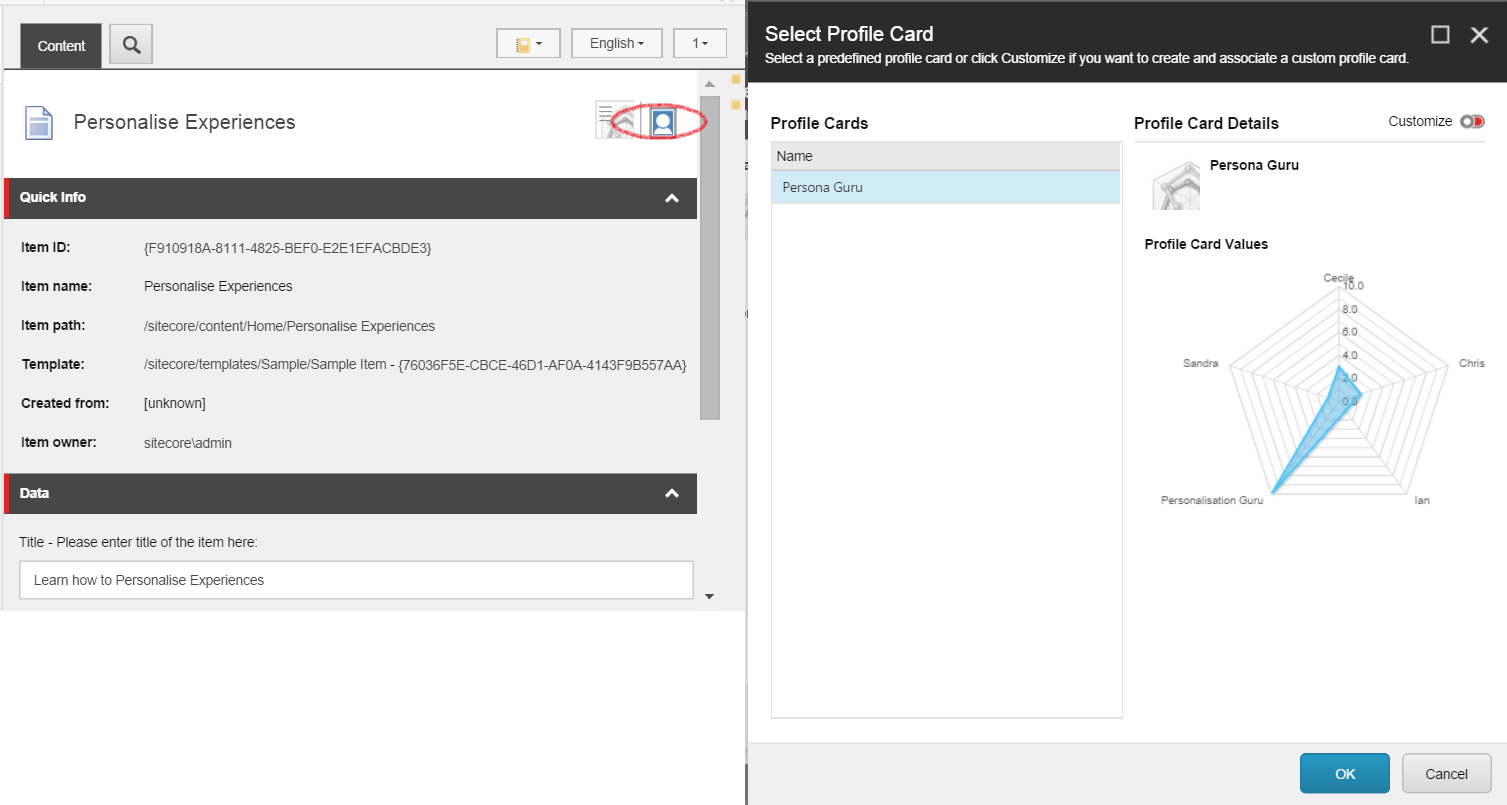Image resolution: width=1507 pixels, height=805 pixels.
Task: Close the Select Profile Card dialog
Action: coord(1479,35)
